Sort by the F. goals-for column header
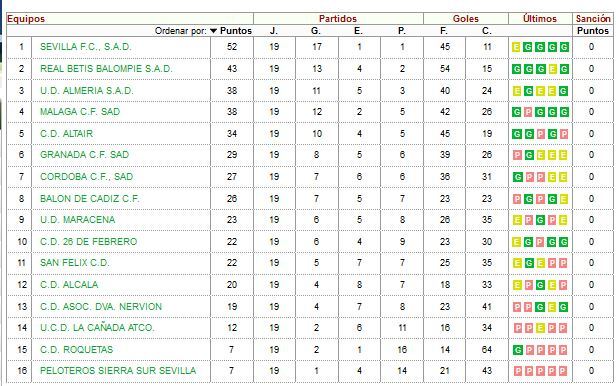The height and width of the screenshot is (386, 616). [444, 31]
